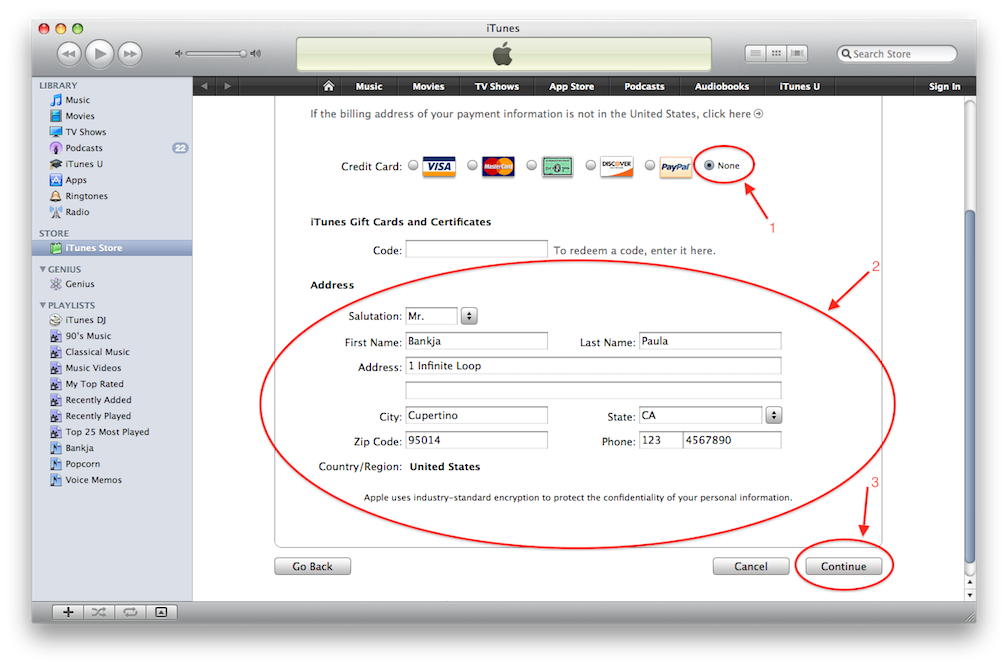Open the Podcasts store tab
Viewport: 1008px width, 667px height.
point(644,86)
